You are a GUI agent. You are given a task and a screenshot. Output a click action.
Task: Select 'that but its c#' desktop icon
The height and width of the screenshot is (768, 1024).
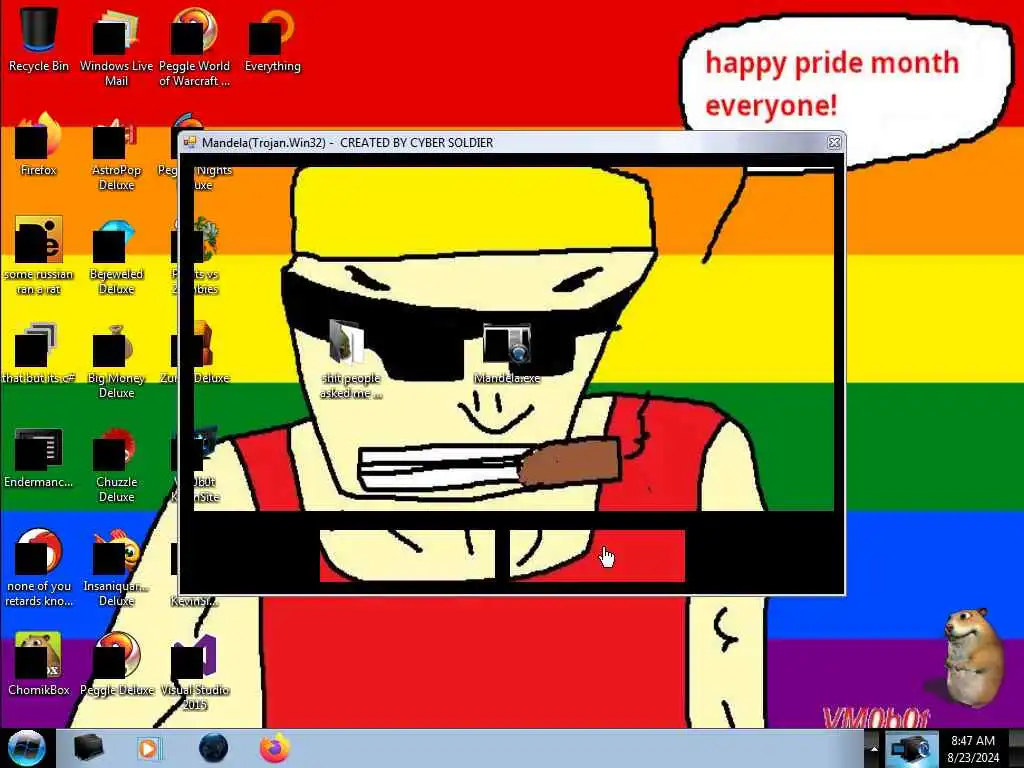coord(39,353)
